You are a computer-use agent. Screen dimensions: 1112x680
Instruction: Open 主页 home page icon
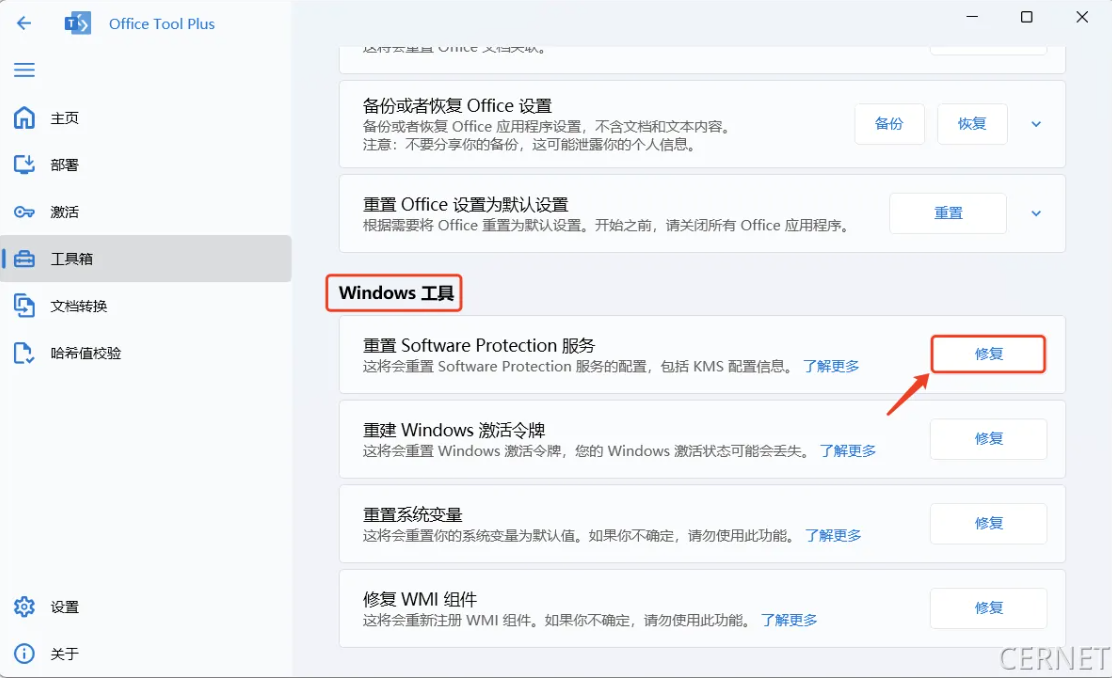point(24,118)
